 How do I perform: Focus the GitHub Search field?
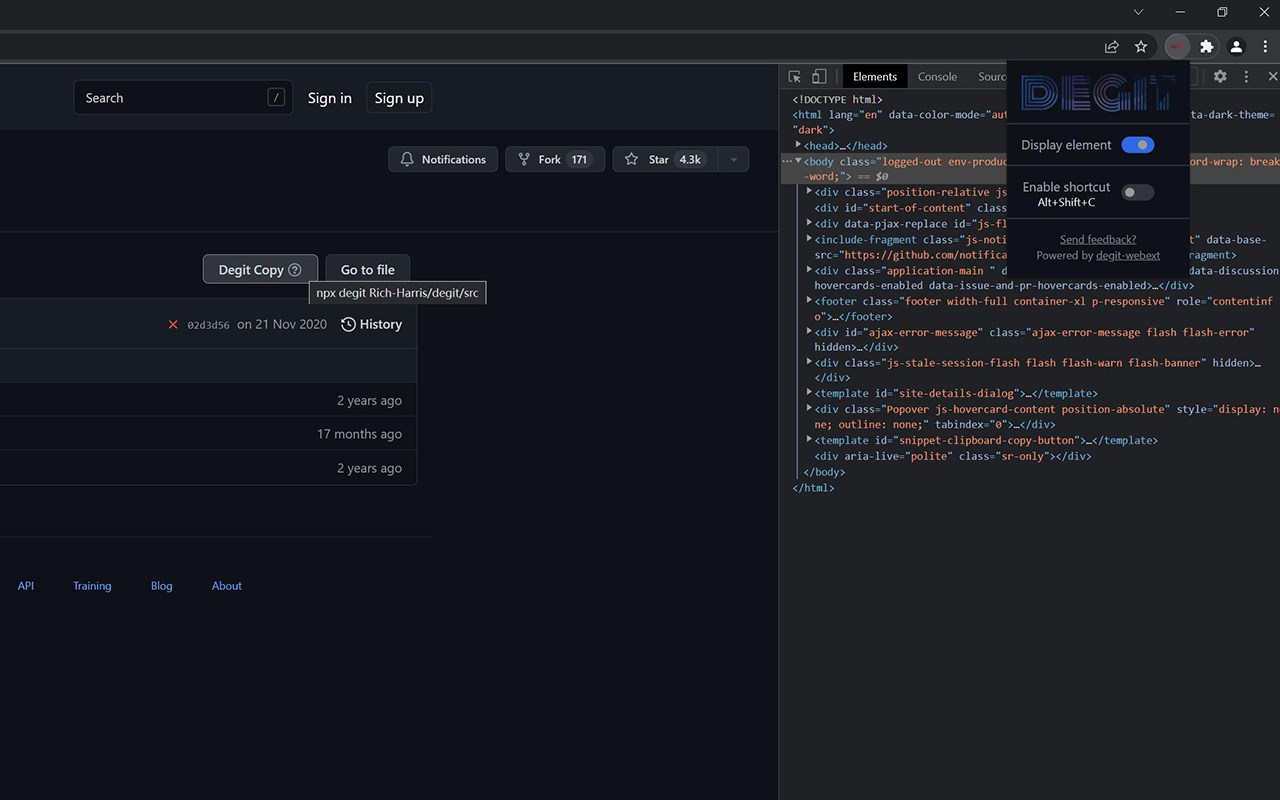tap(183, 97)
